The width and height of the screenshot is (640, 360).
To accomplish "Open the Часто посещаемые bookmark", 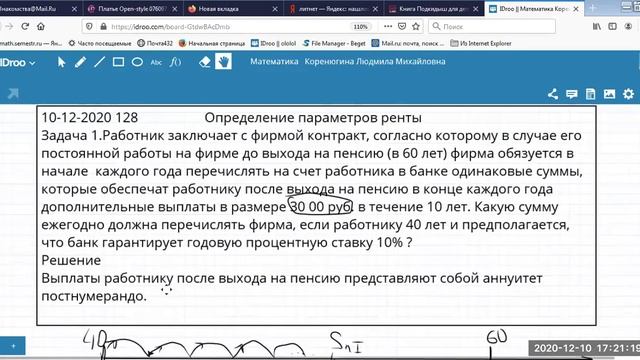I will pyautogui.click(x=100, y=43).
